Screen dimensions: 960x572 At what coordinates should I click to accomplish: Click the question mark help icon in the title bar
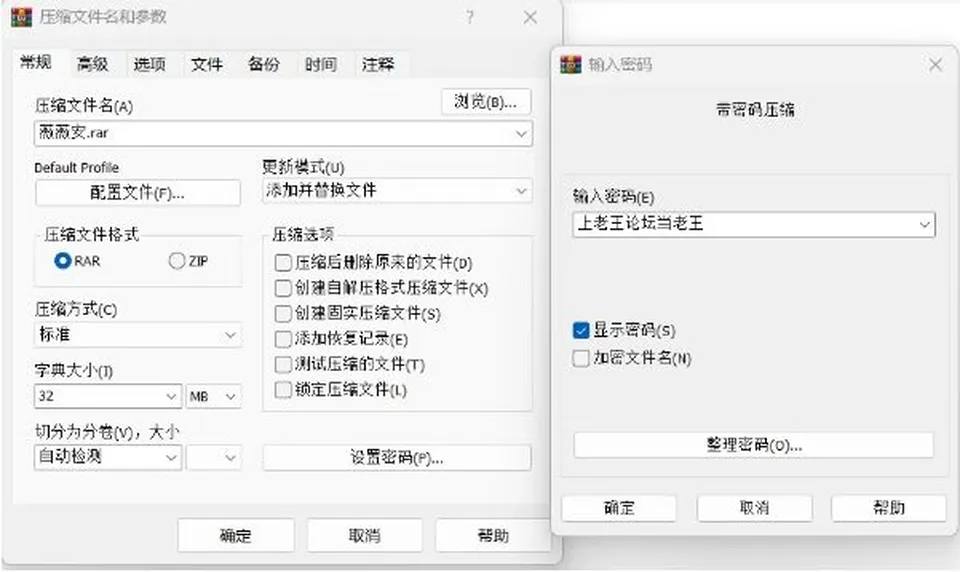click(470, 17)
